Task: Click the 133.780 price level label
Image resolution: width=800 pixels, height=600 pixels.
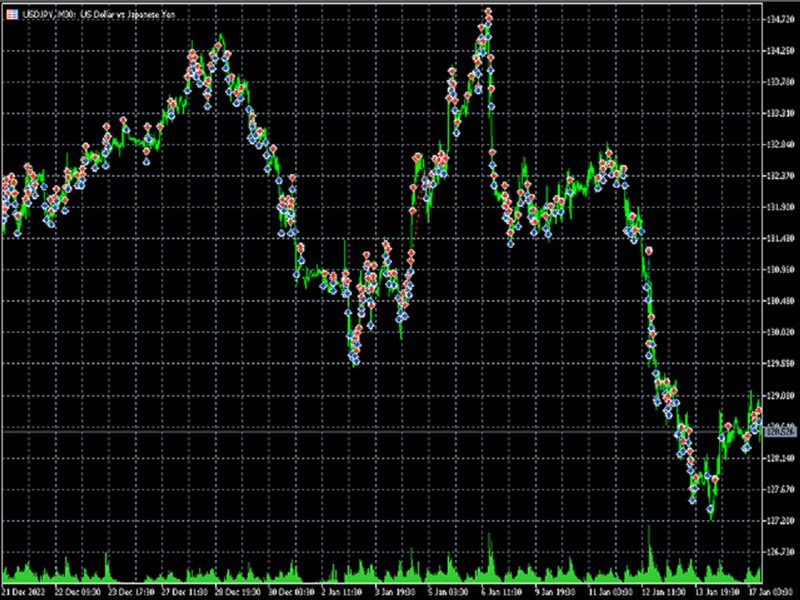Action: (x=781, y=82)
